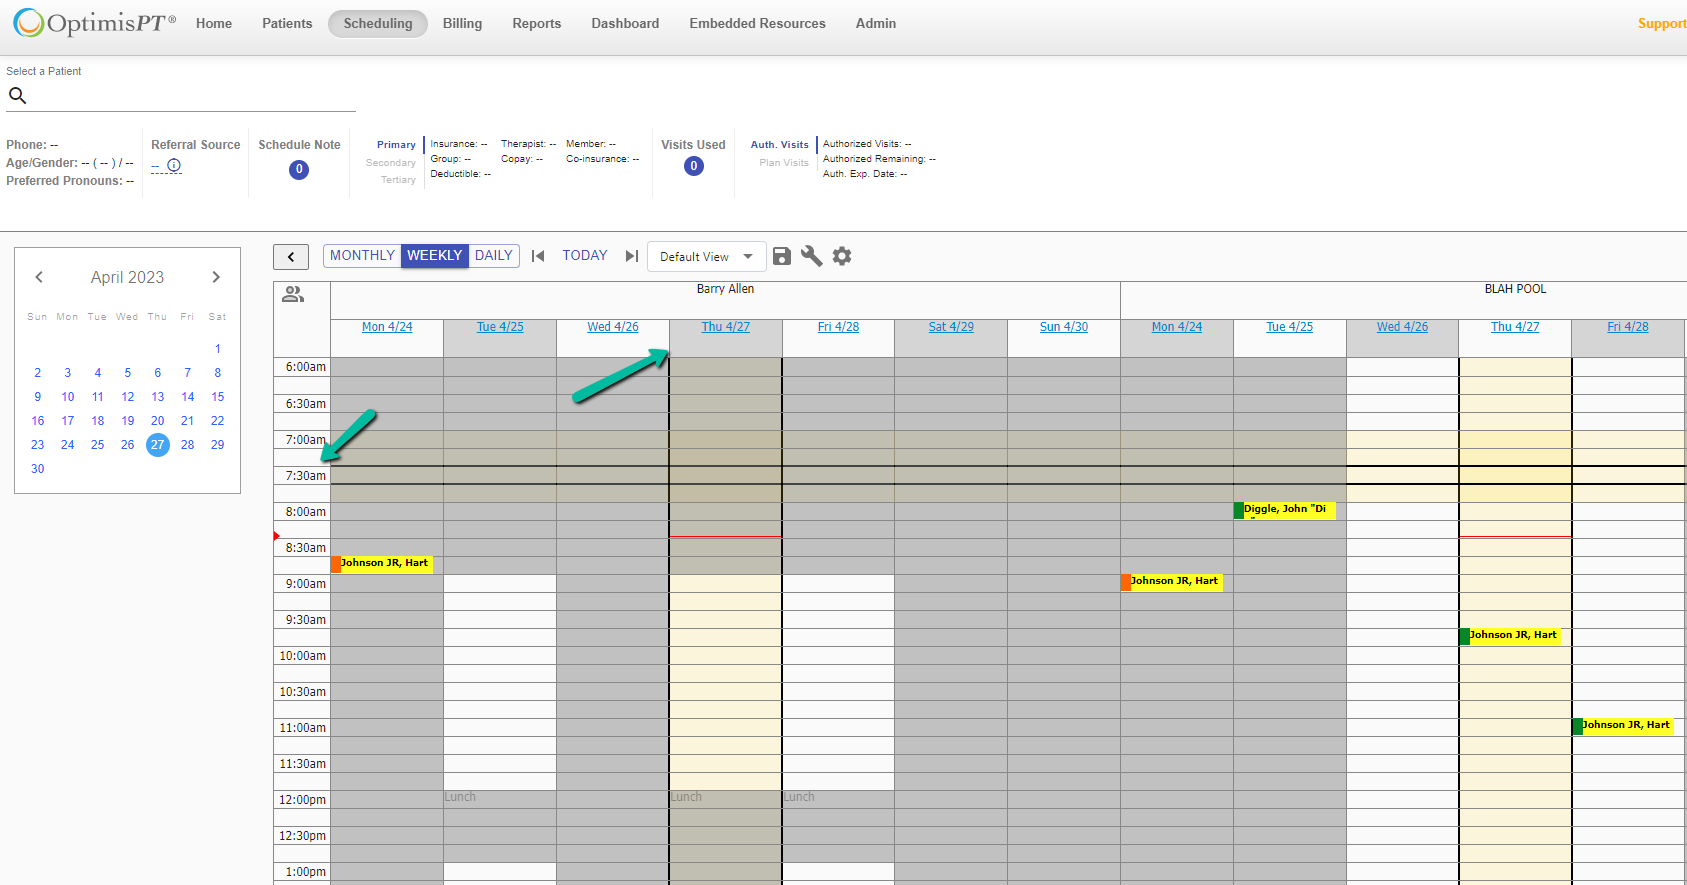1687x885 pixels.
Task: Switch to the DAILY view
Action: click(494, 256)
